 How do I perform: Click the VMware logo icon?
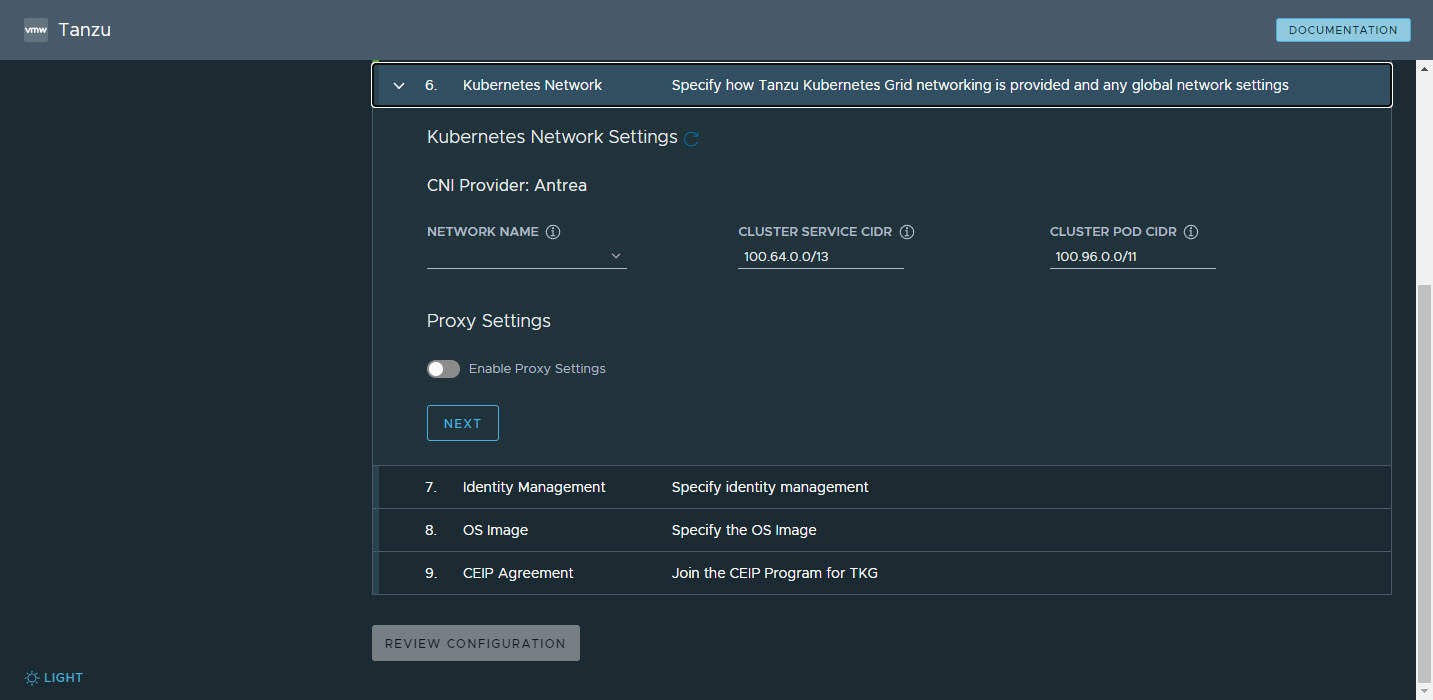[x=36, y=30]
